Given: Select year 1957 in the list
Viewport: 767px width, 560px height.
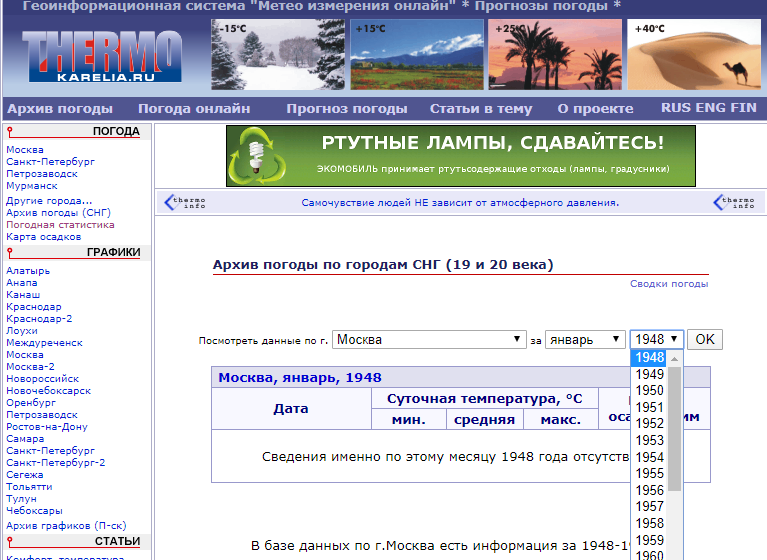Looking at the screenshot, I should (649, 506).
